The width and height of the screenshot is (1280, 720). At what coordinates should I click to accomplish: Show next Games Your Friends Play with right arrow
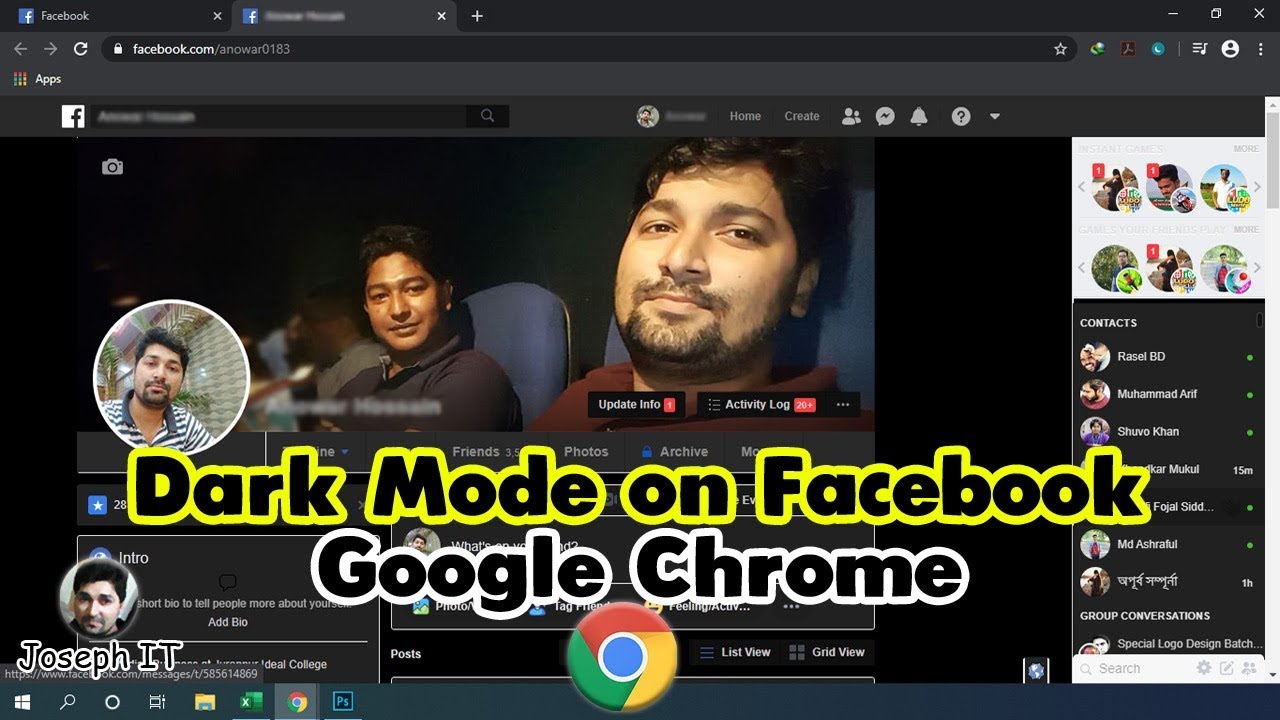coord(1258,269)
